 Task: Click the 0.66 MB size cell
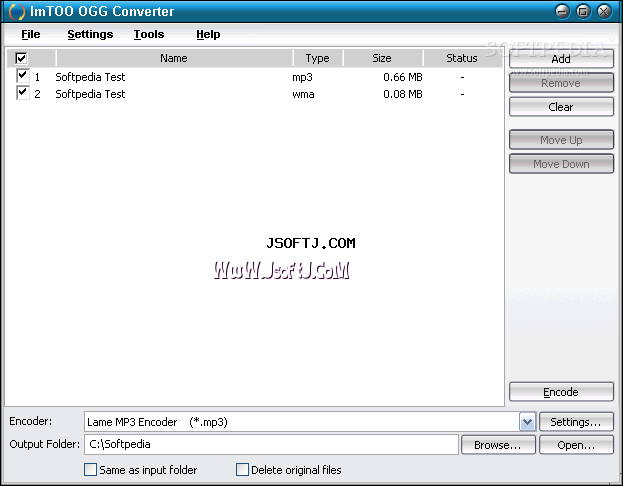point(402,77)
